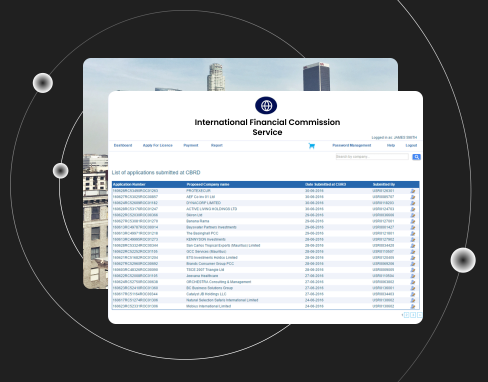Open edit icon for ORCHESTRA Consulting & Management
Image resolution: width=488 pixels, height=382 pixels.
tap(413, 282)
